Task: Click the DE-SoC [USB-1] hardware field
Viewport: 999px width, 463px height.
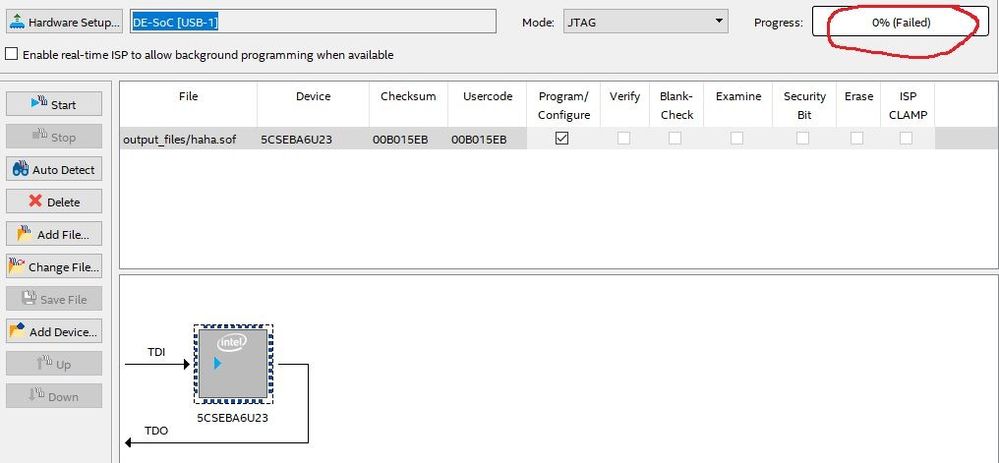Action: pyautogui.click(x=312, y=22)
